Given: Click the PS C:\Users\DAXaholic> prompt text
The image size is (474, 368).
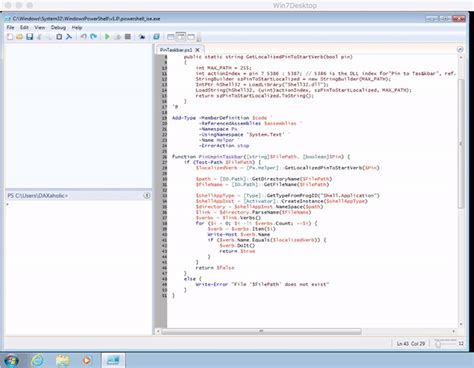Looking at the screenshot, I should [38, 195].
